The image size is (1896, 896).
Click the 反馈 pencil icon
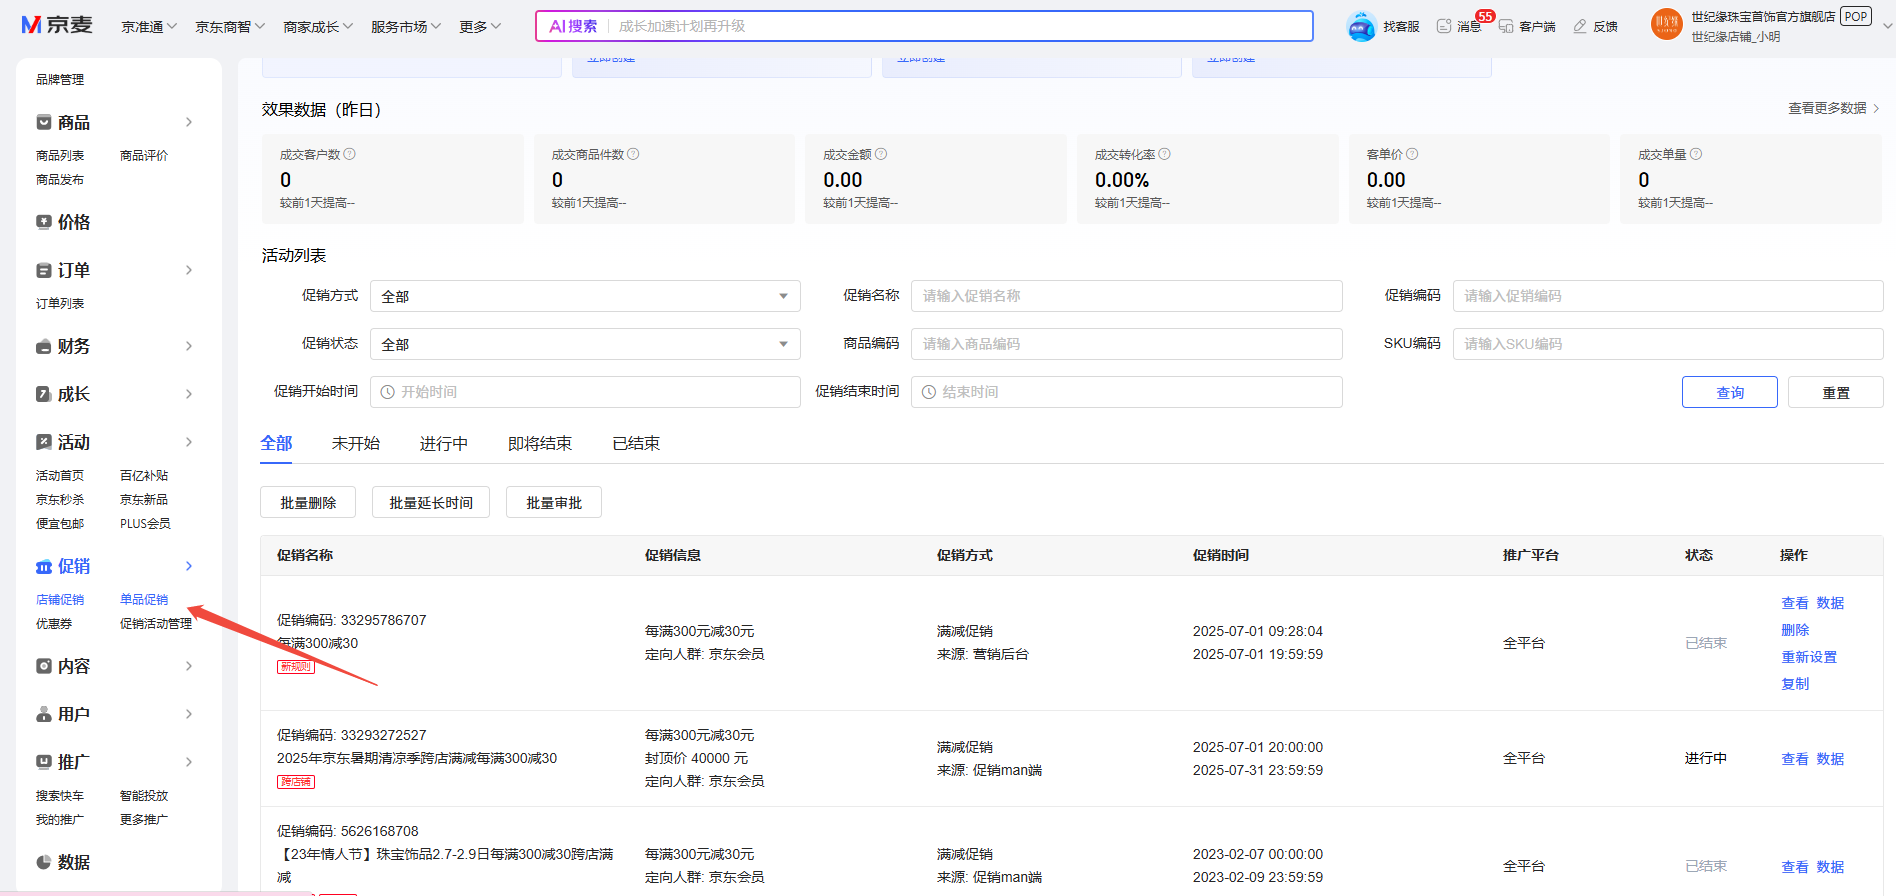[1580, 26]
